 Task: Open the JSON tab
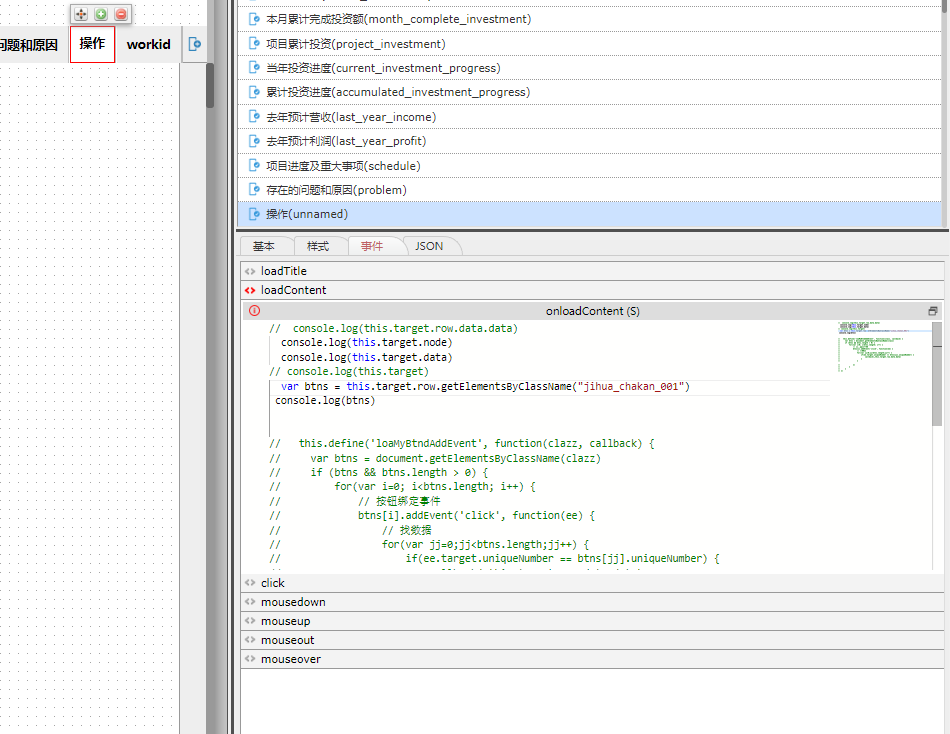click(x=429, y=246)
